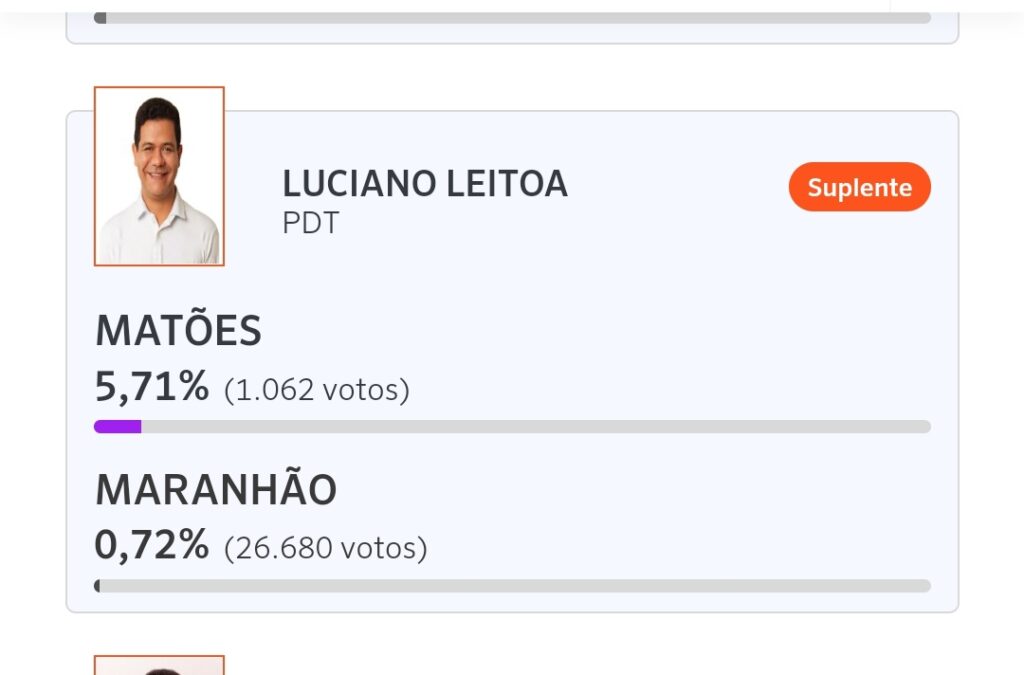
Task: Open the next candidate's photo at the bottom
Action: (159, 665)
